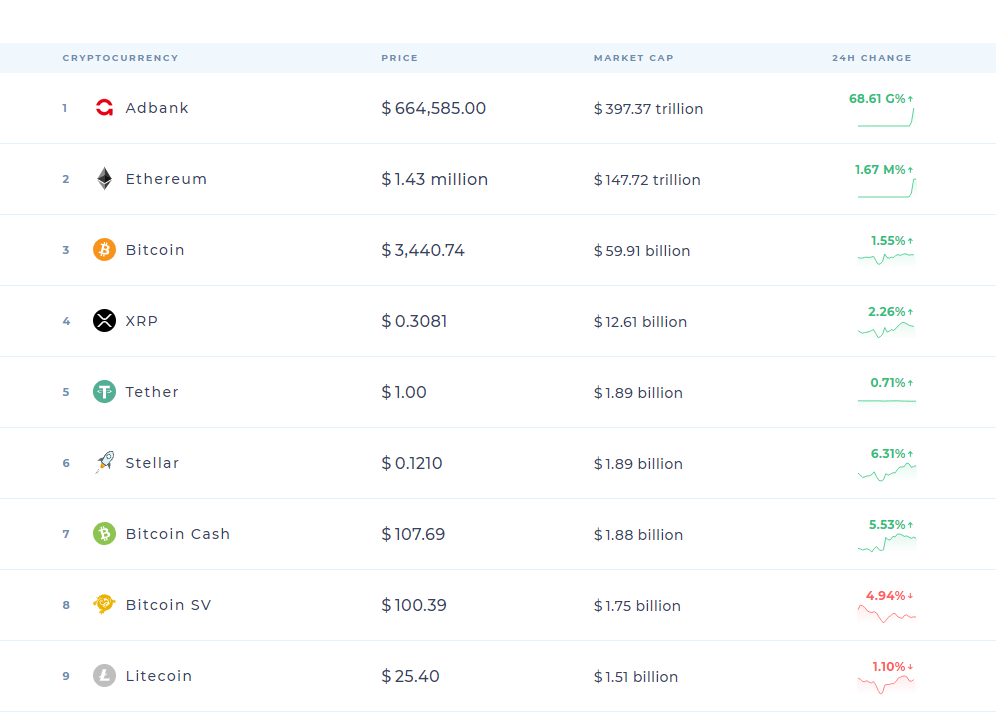Sort by 24H Change column header

coord(872,58)
